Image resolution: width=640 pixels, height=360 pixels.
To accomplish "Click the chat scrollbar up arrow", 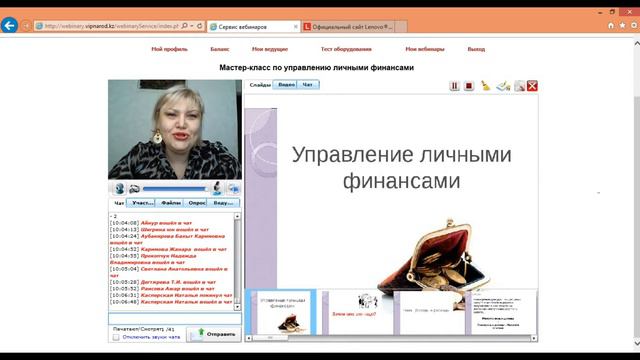I will 237,216.
